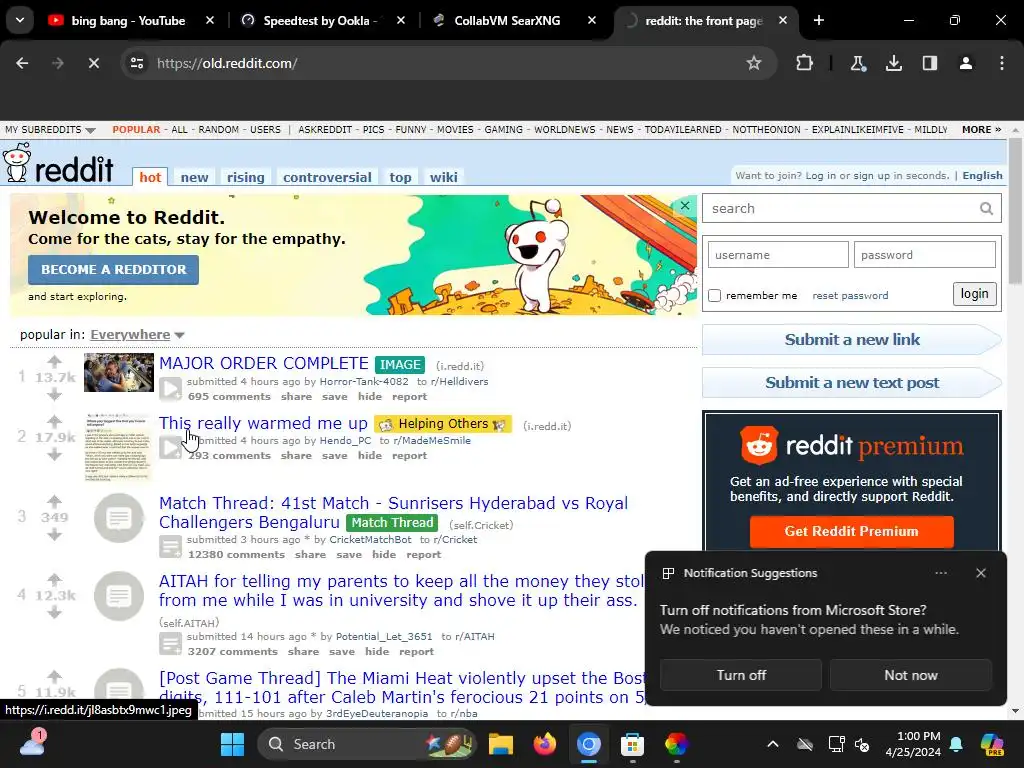Open the r/Helldivers subreddit link
This screenshot has width=1024, height=768.
460,381
